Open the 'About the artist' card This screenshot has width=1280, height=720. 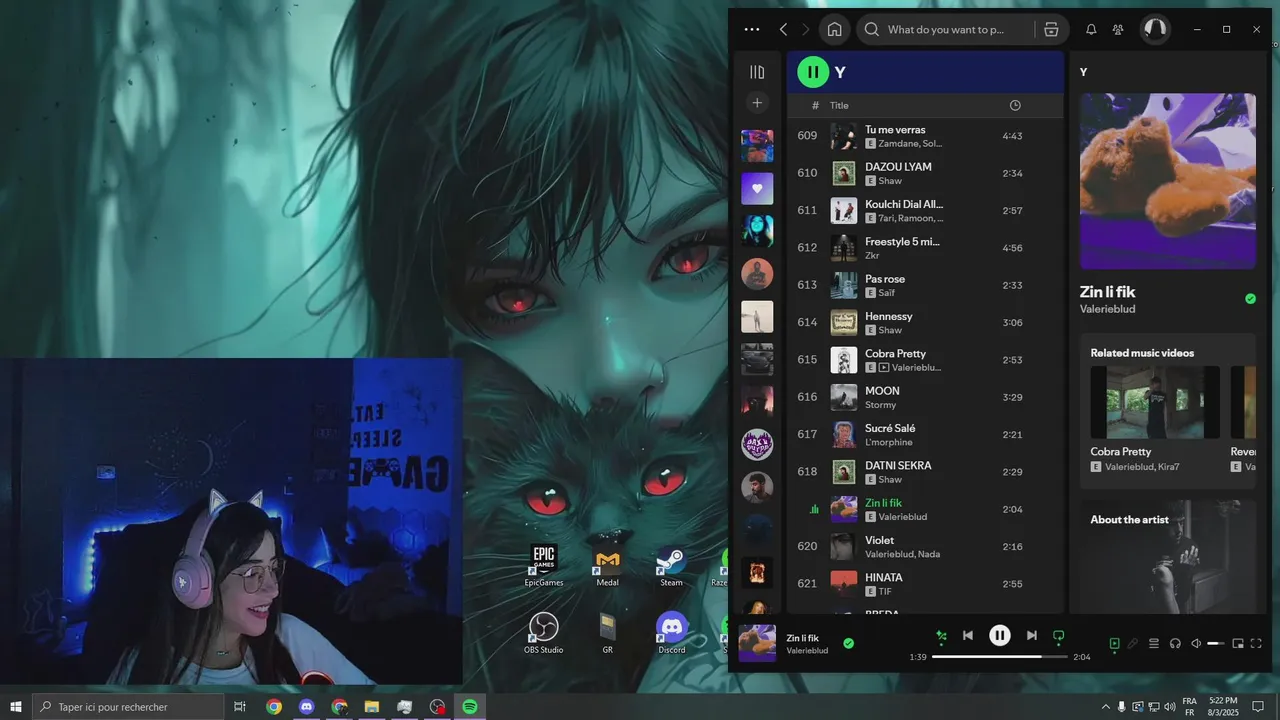click(x=1167, y=557)
